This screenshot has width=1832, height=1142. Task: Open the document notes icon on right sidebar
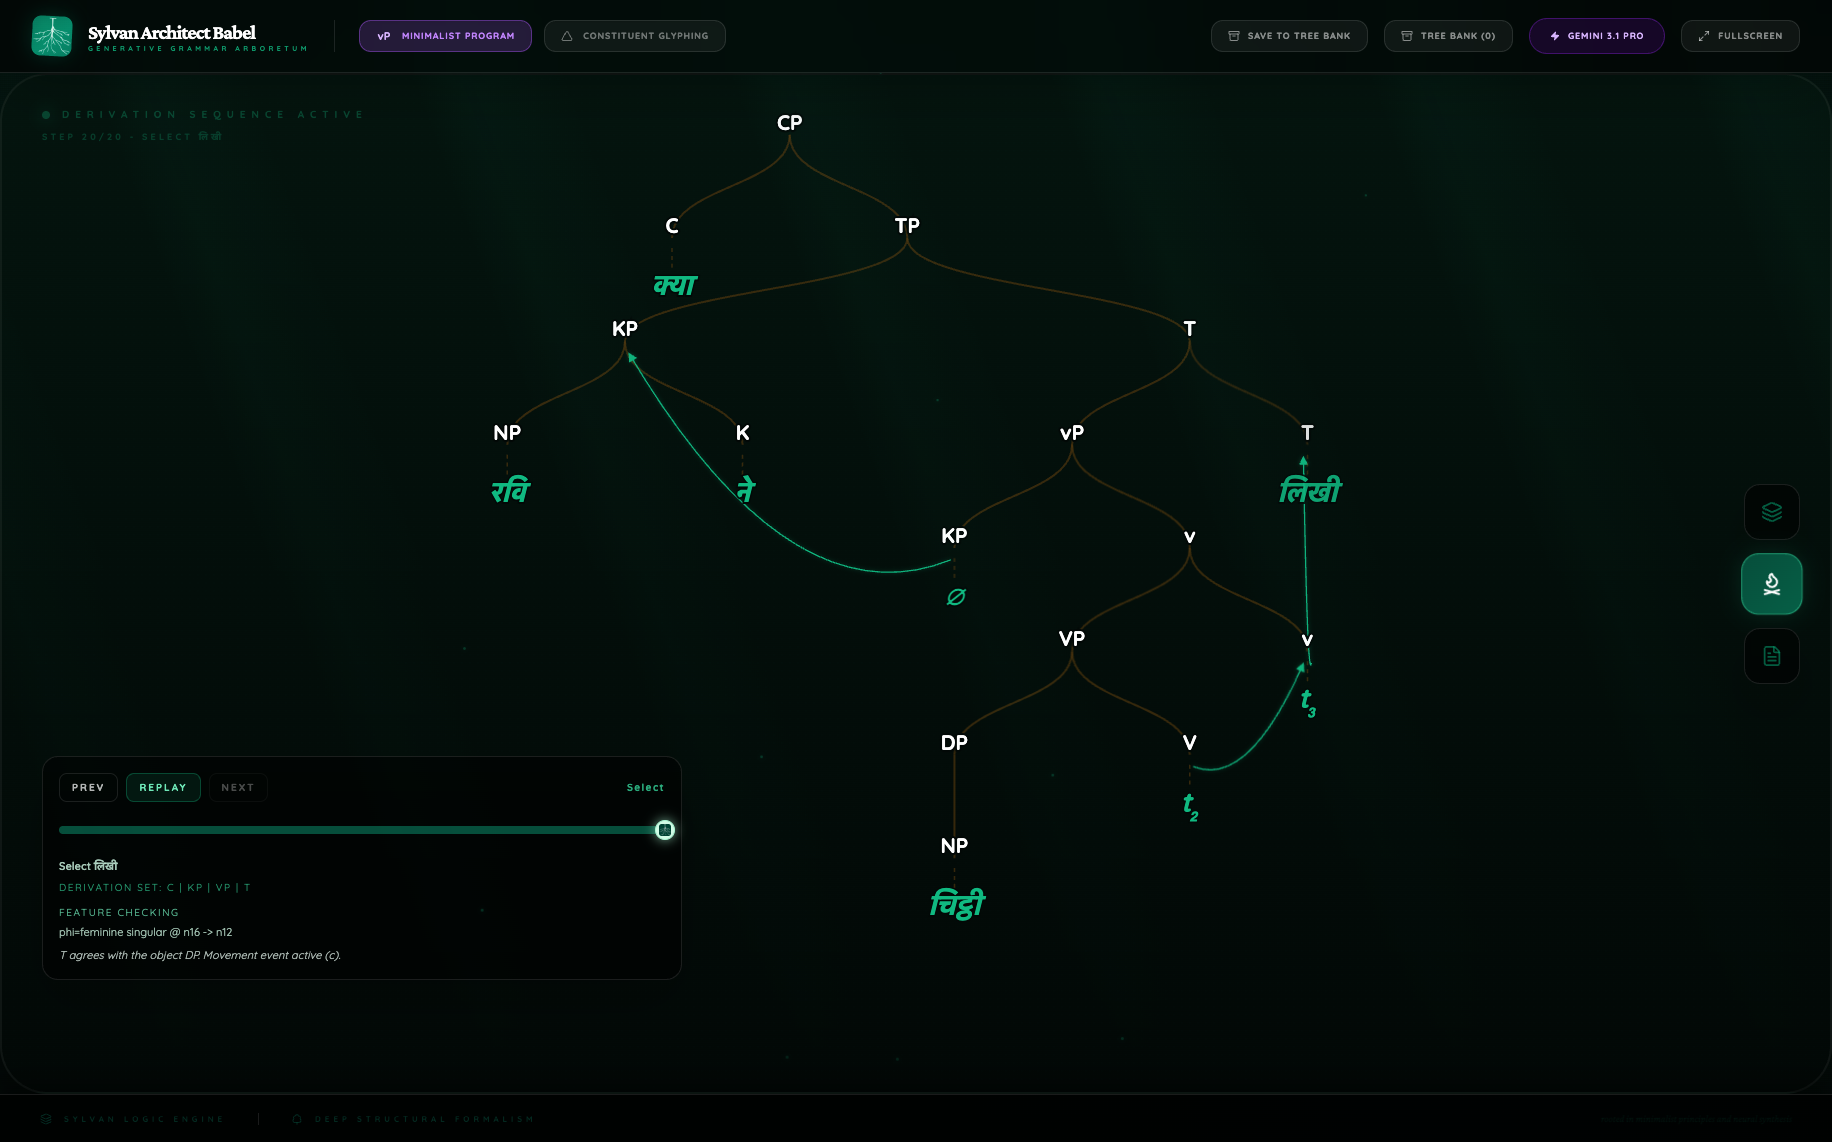click(x=1771, y=656)
